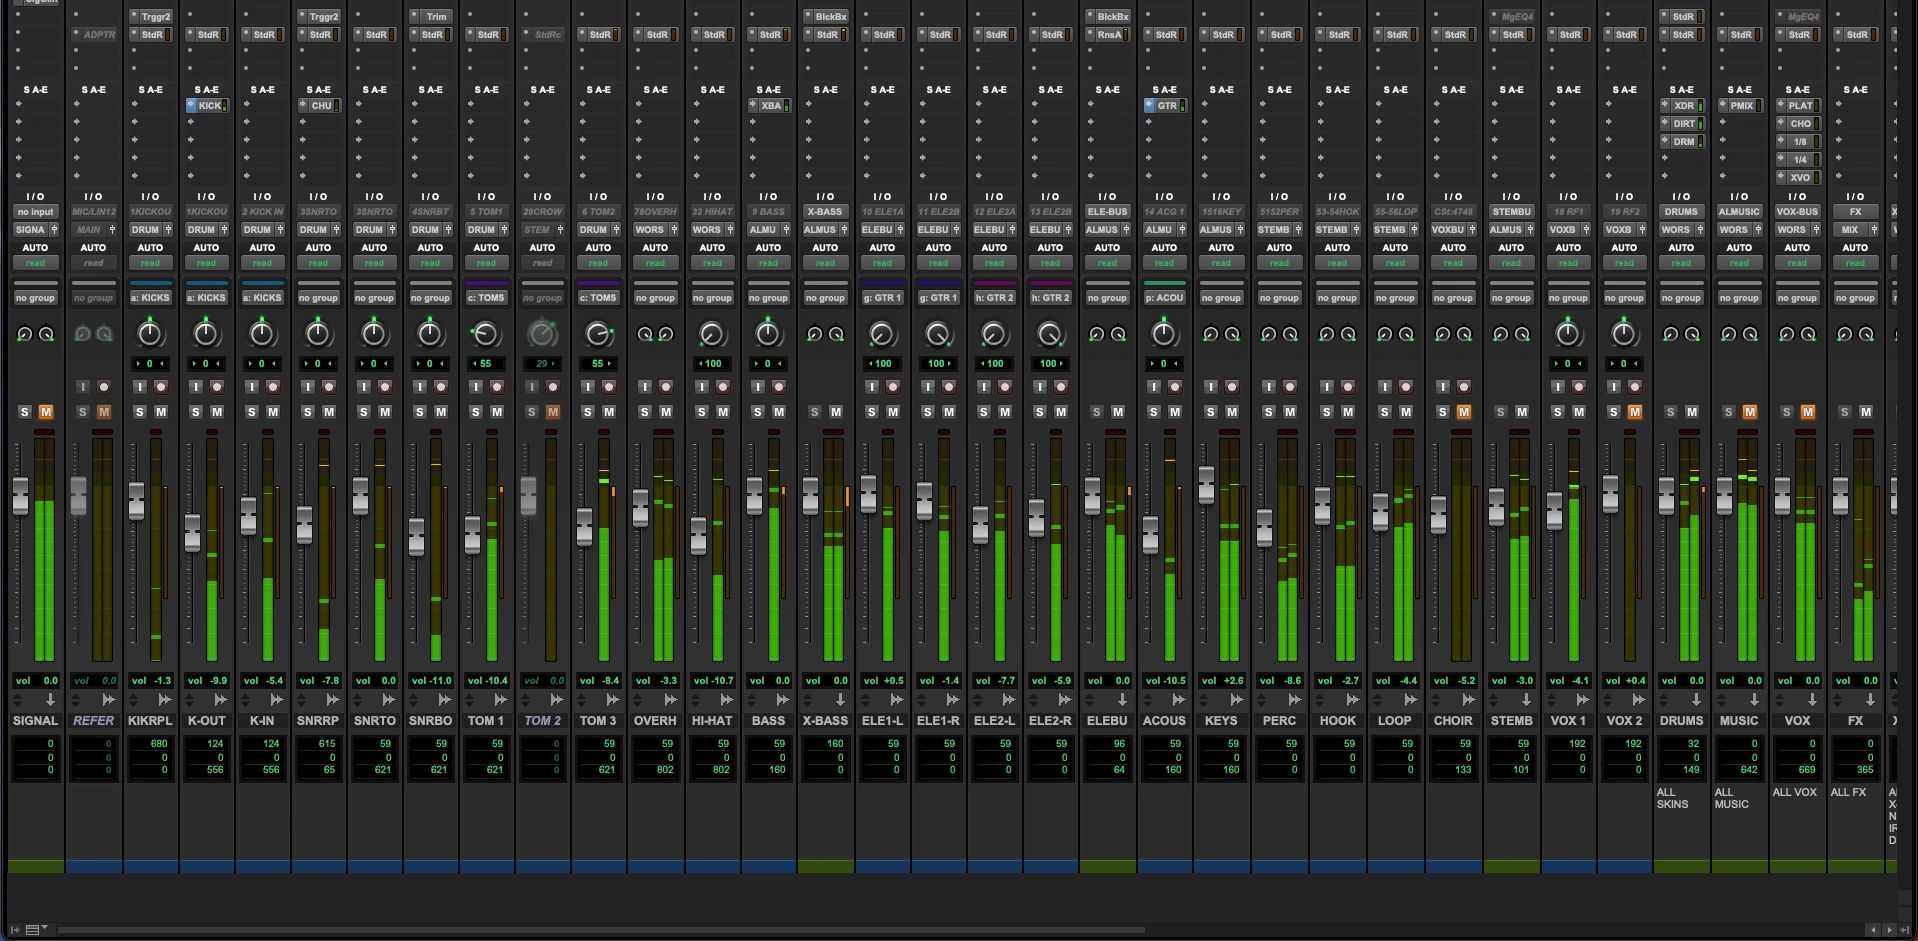
Task: Arm record on the ACOUS track
Action: pos(1175,387)
